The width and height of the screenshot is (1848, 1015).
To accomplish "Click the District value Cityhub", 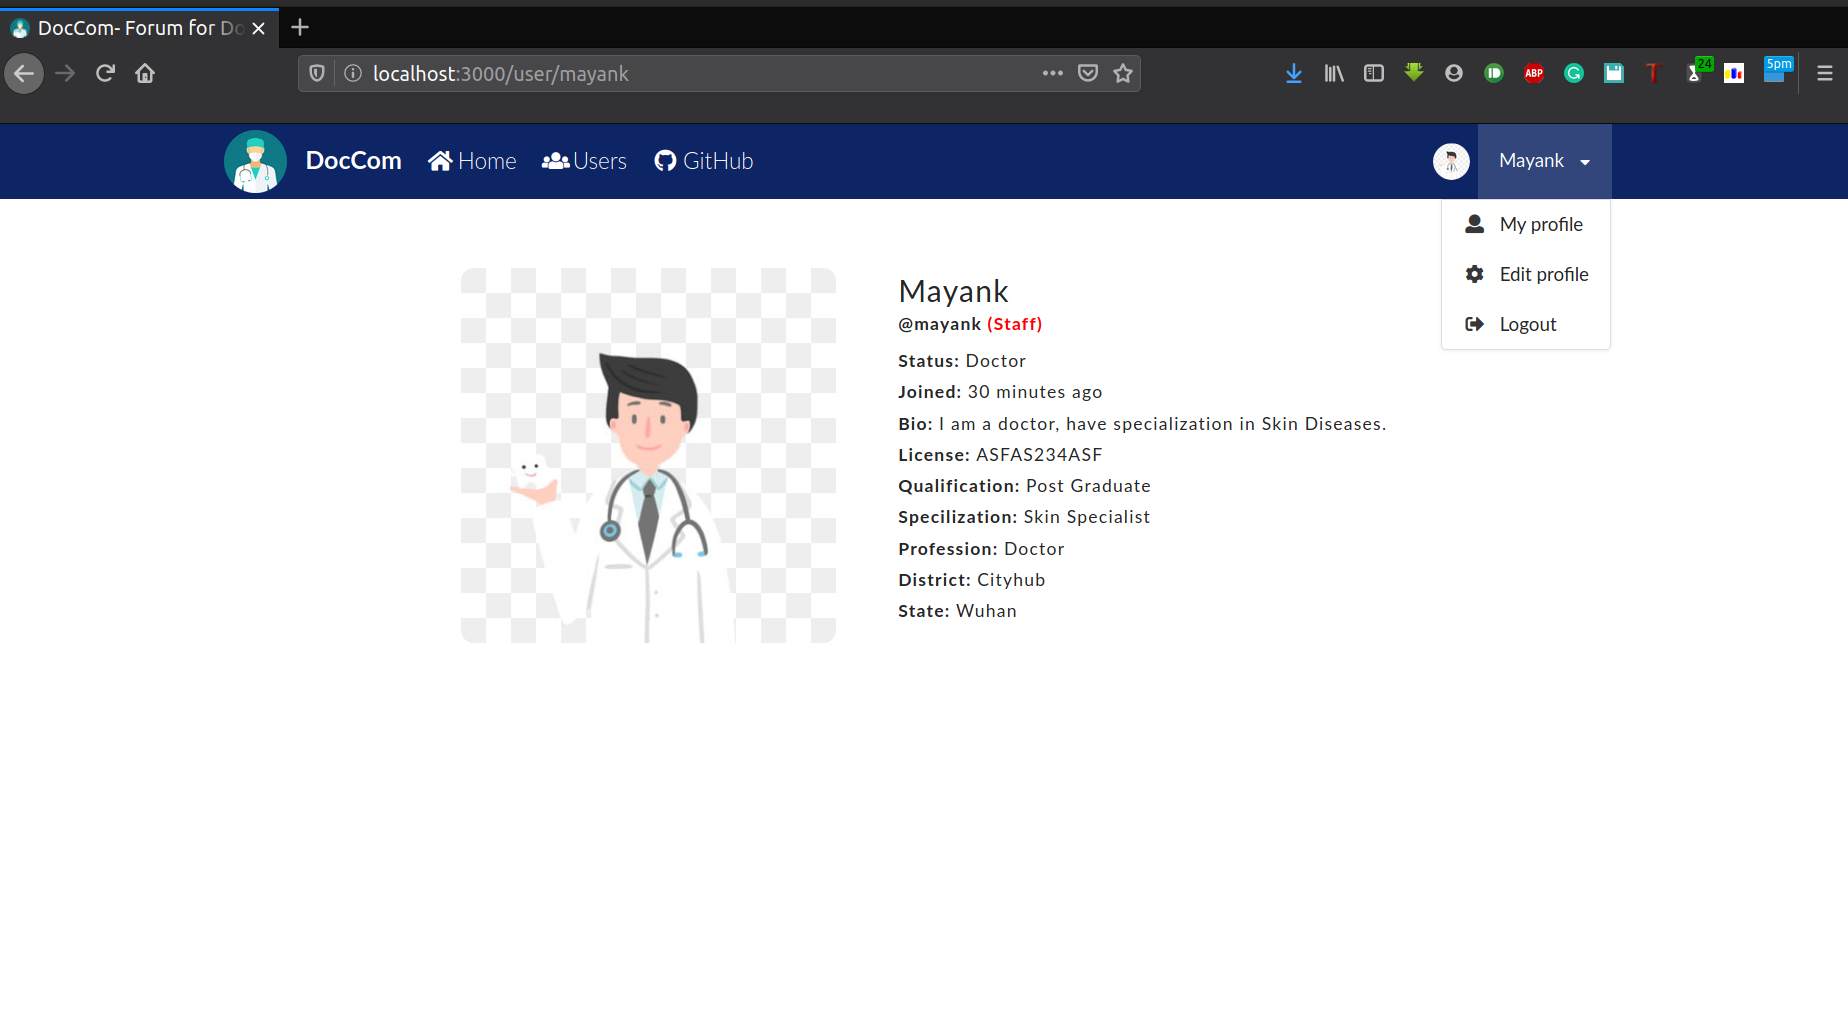I will [1011, 580].
